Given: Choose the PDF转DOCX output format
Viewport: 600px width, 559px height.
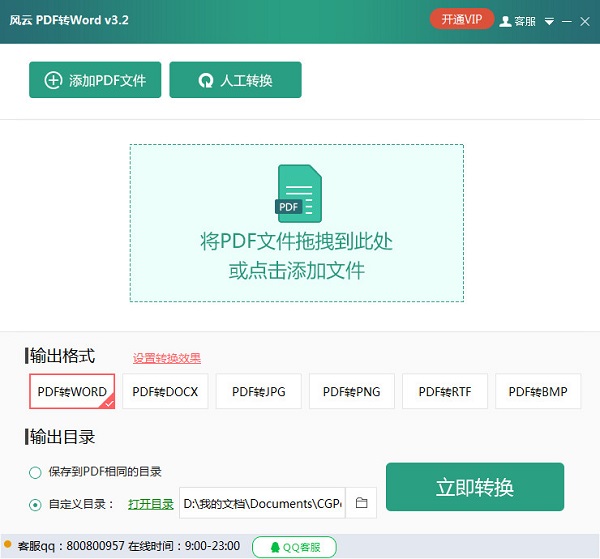Looking at the screenshot, I should (165, 391).
